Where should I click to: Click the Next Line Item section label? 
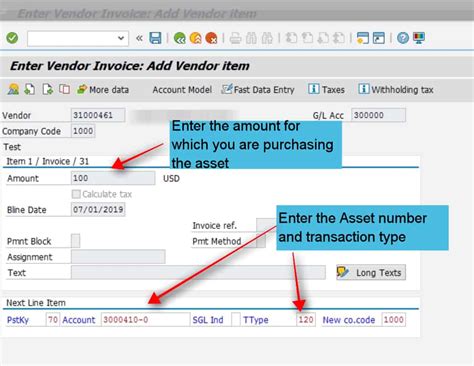[36, 303]
